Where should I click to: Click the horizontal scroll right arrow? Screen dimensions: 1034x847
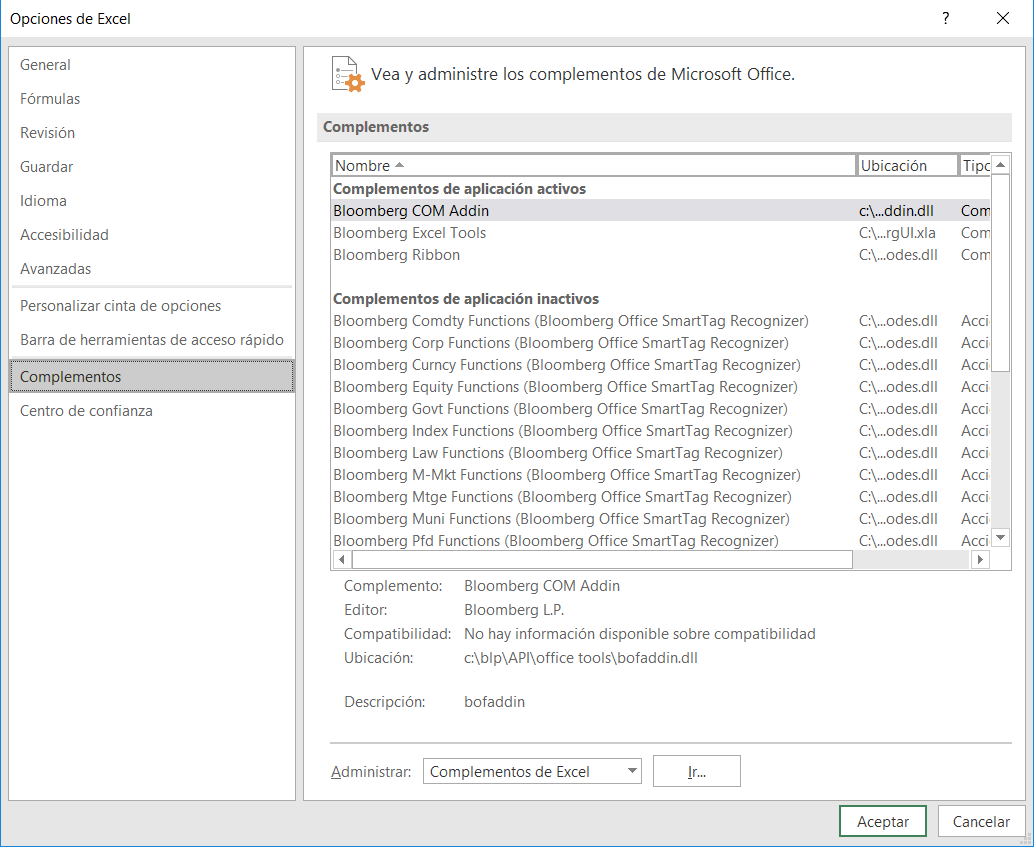click(x=980, y=559)
